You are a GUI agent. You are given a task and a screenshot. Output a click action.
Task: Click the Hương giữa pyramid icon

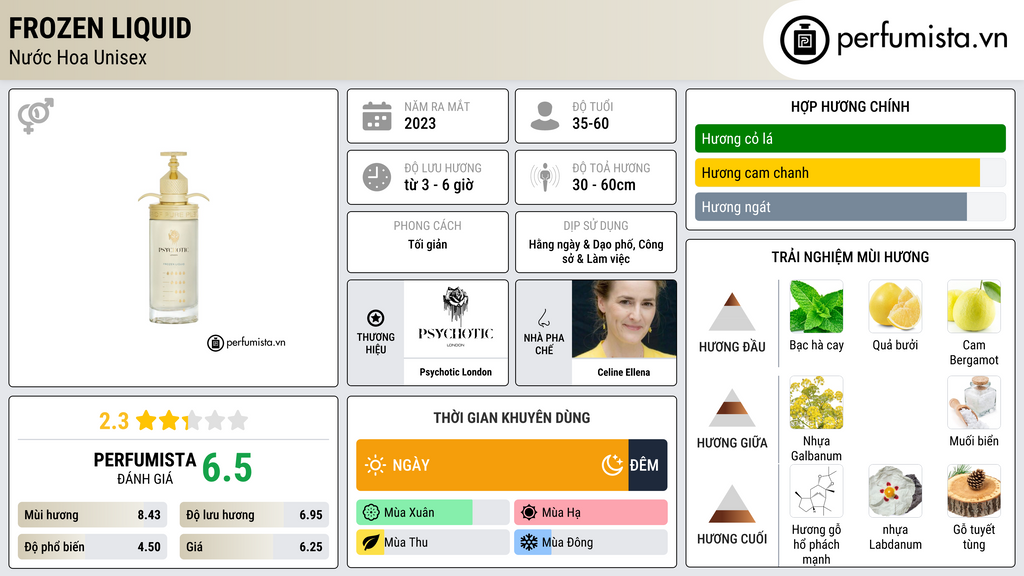(x=732, y=408)
